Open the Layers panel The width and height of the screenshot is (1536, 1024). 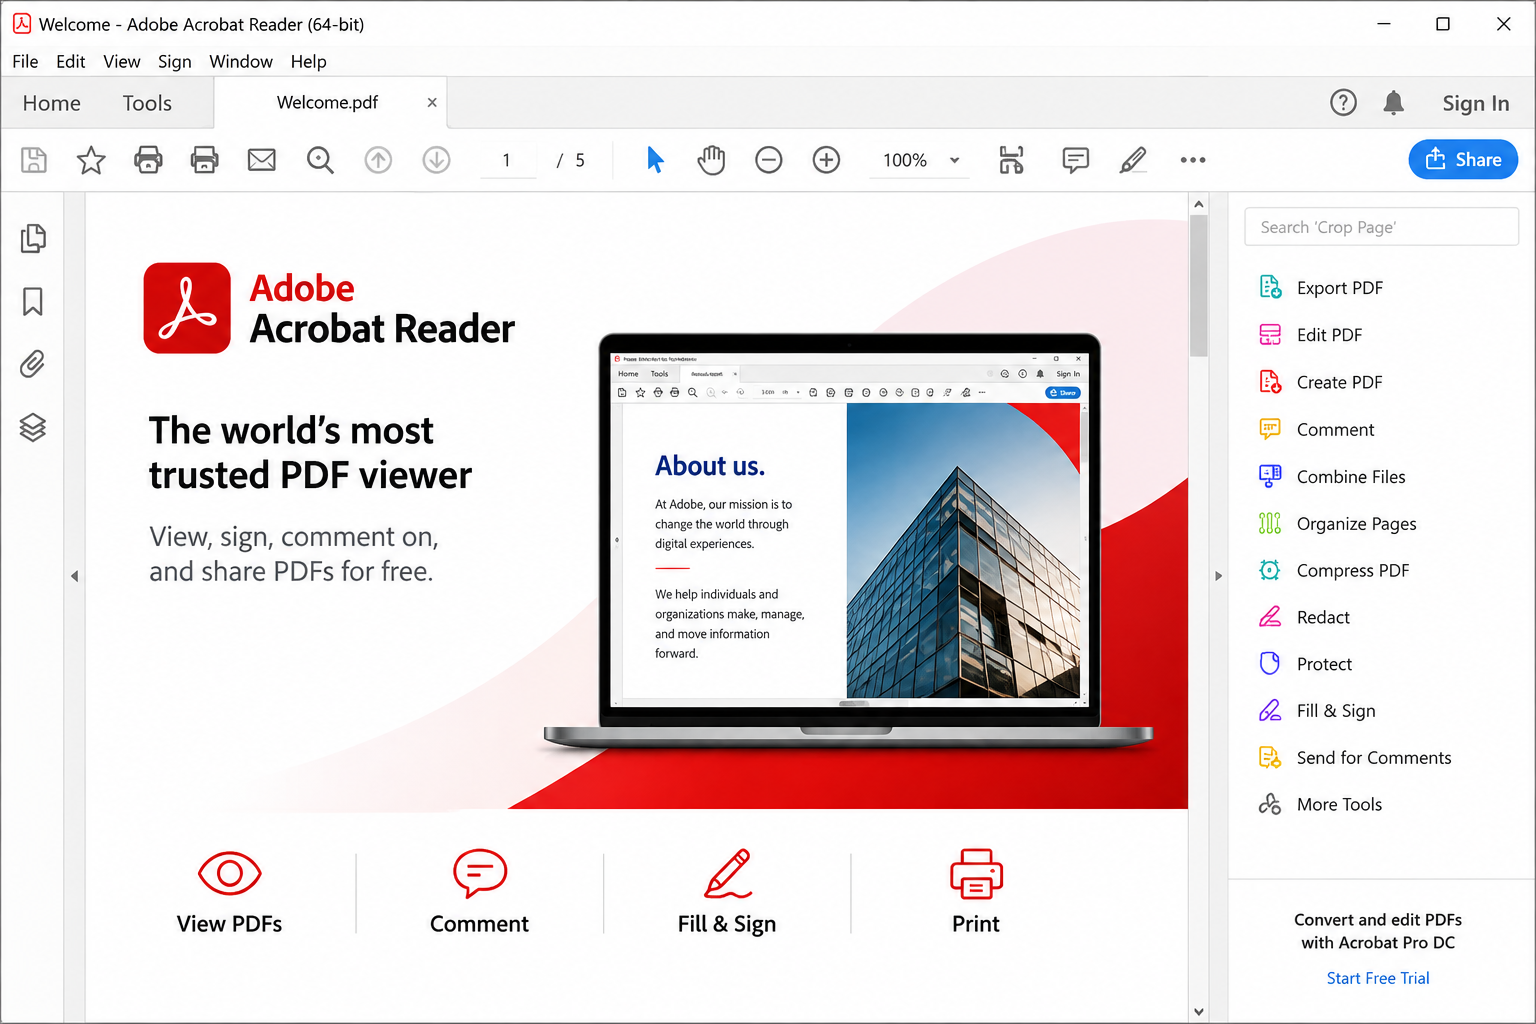click(33, 427)
